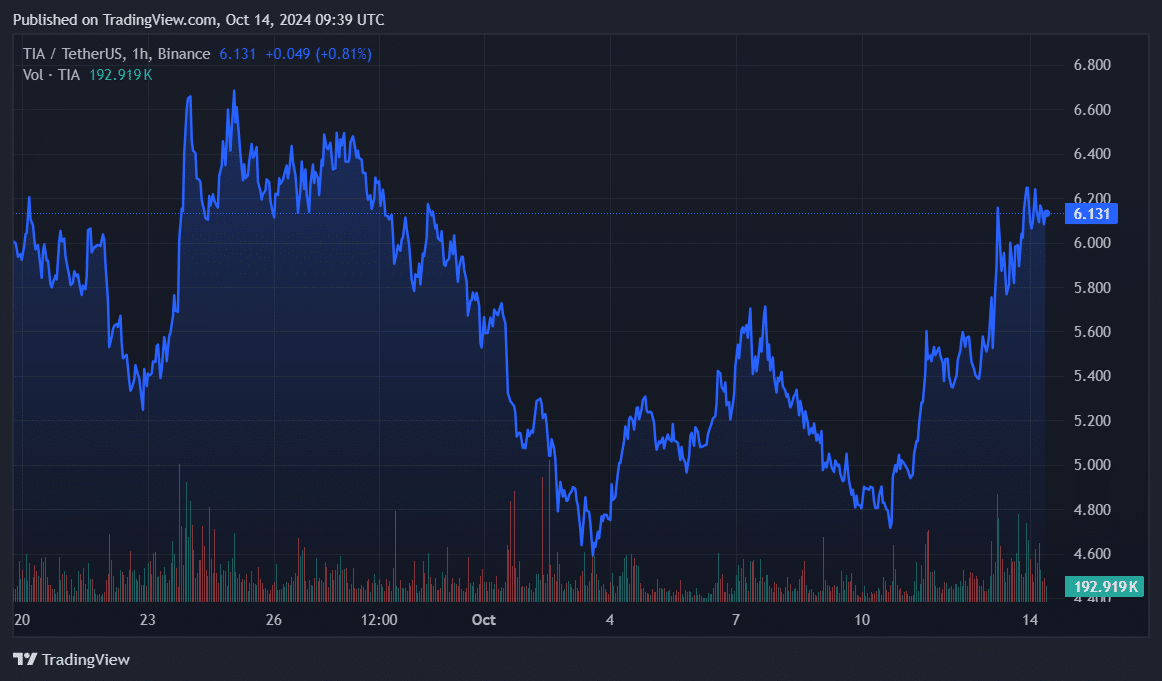Click the 12:00 time axis label
Viewport: 1162px width, 681px height.
pos(378,620)
